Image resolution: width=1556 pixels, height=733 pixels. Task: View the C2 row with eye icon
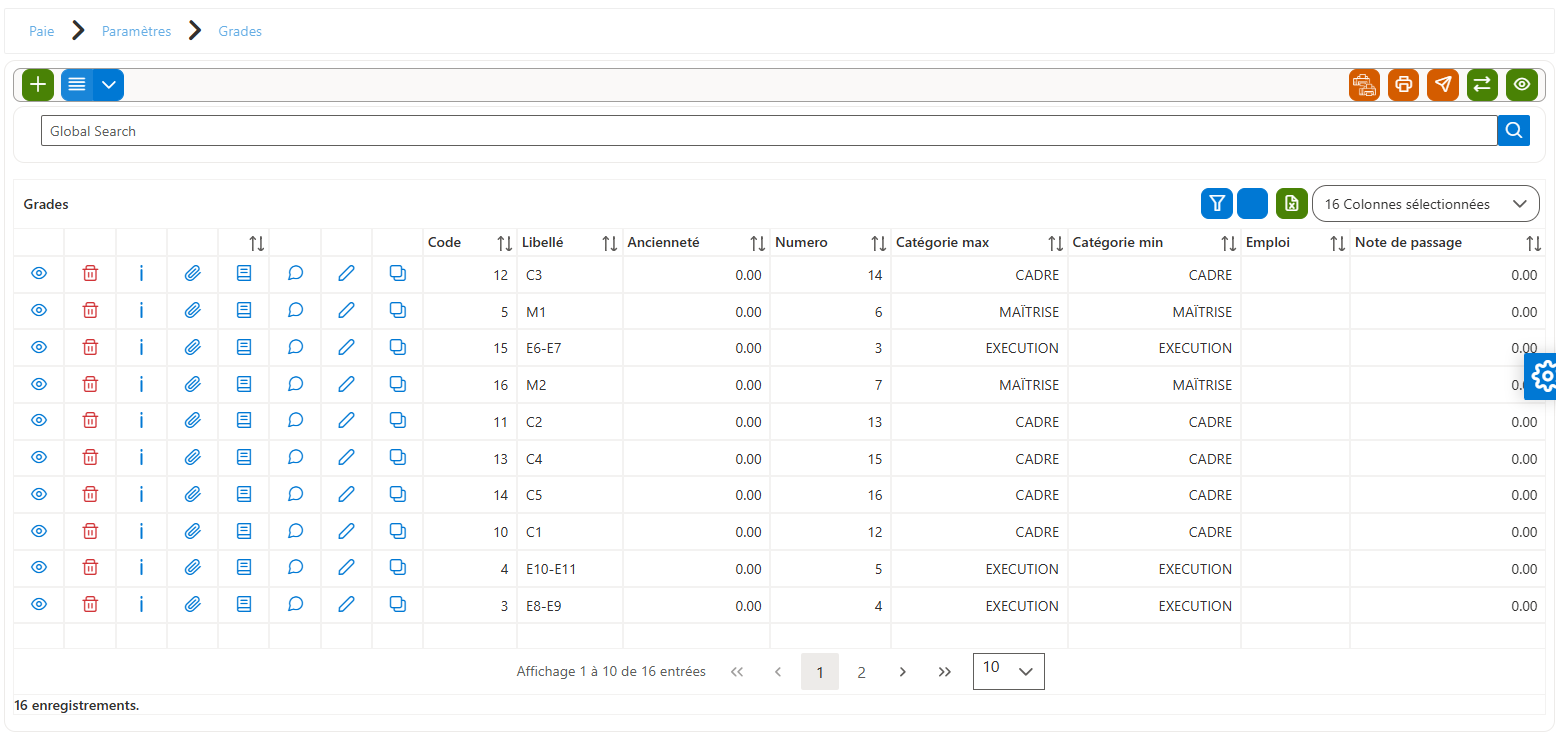(x=39, y=421)
